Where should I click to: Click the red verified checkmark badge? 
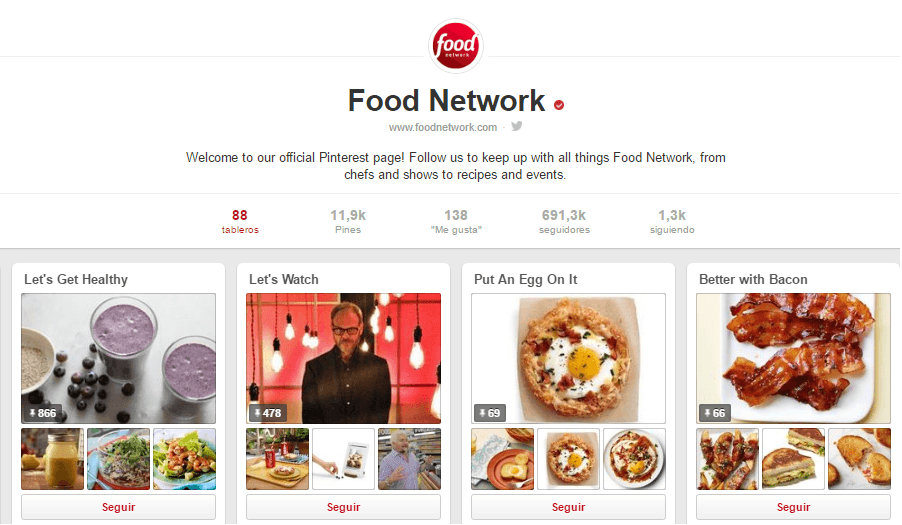click(x=559, y=105)
